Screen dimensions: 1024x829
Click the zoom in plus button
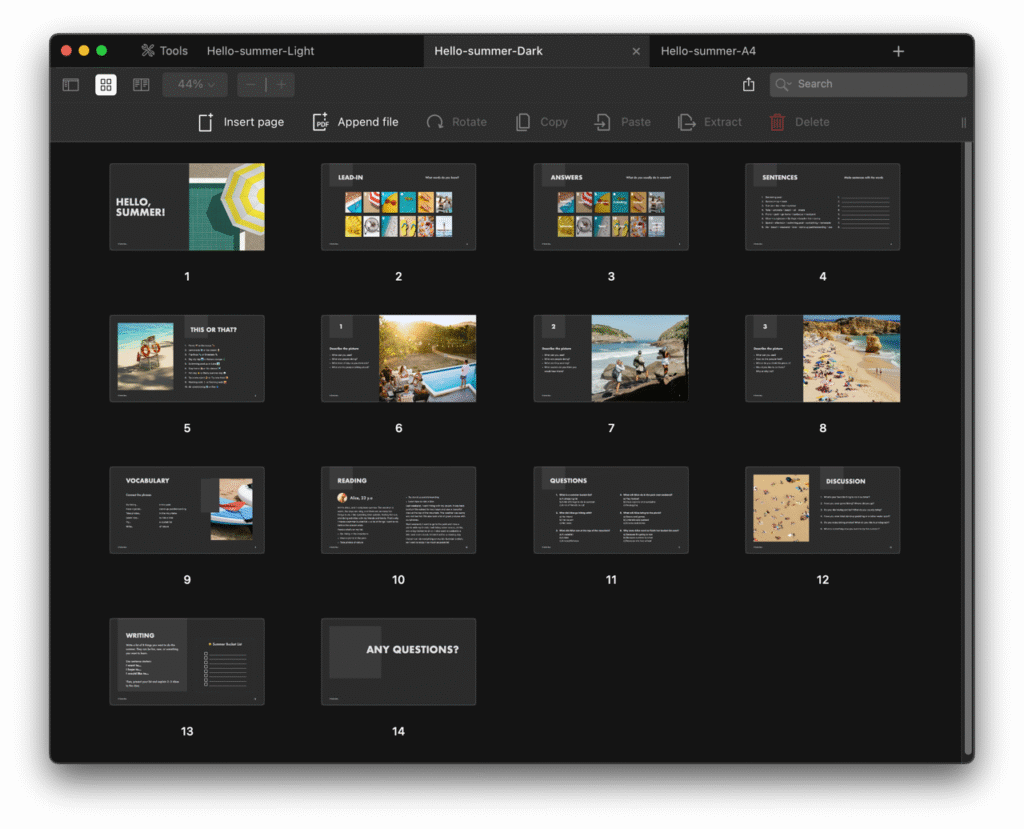[x=281, y=85]
